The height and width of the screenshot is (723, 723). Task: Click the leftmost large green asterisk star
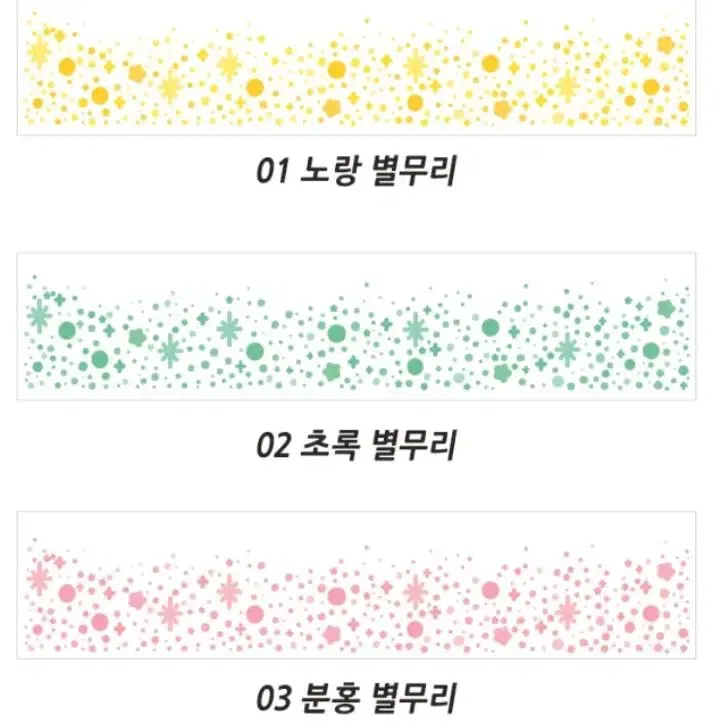pos(39,316)
